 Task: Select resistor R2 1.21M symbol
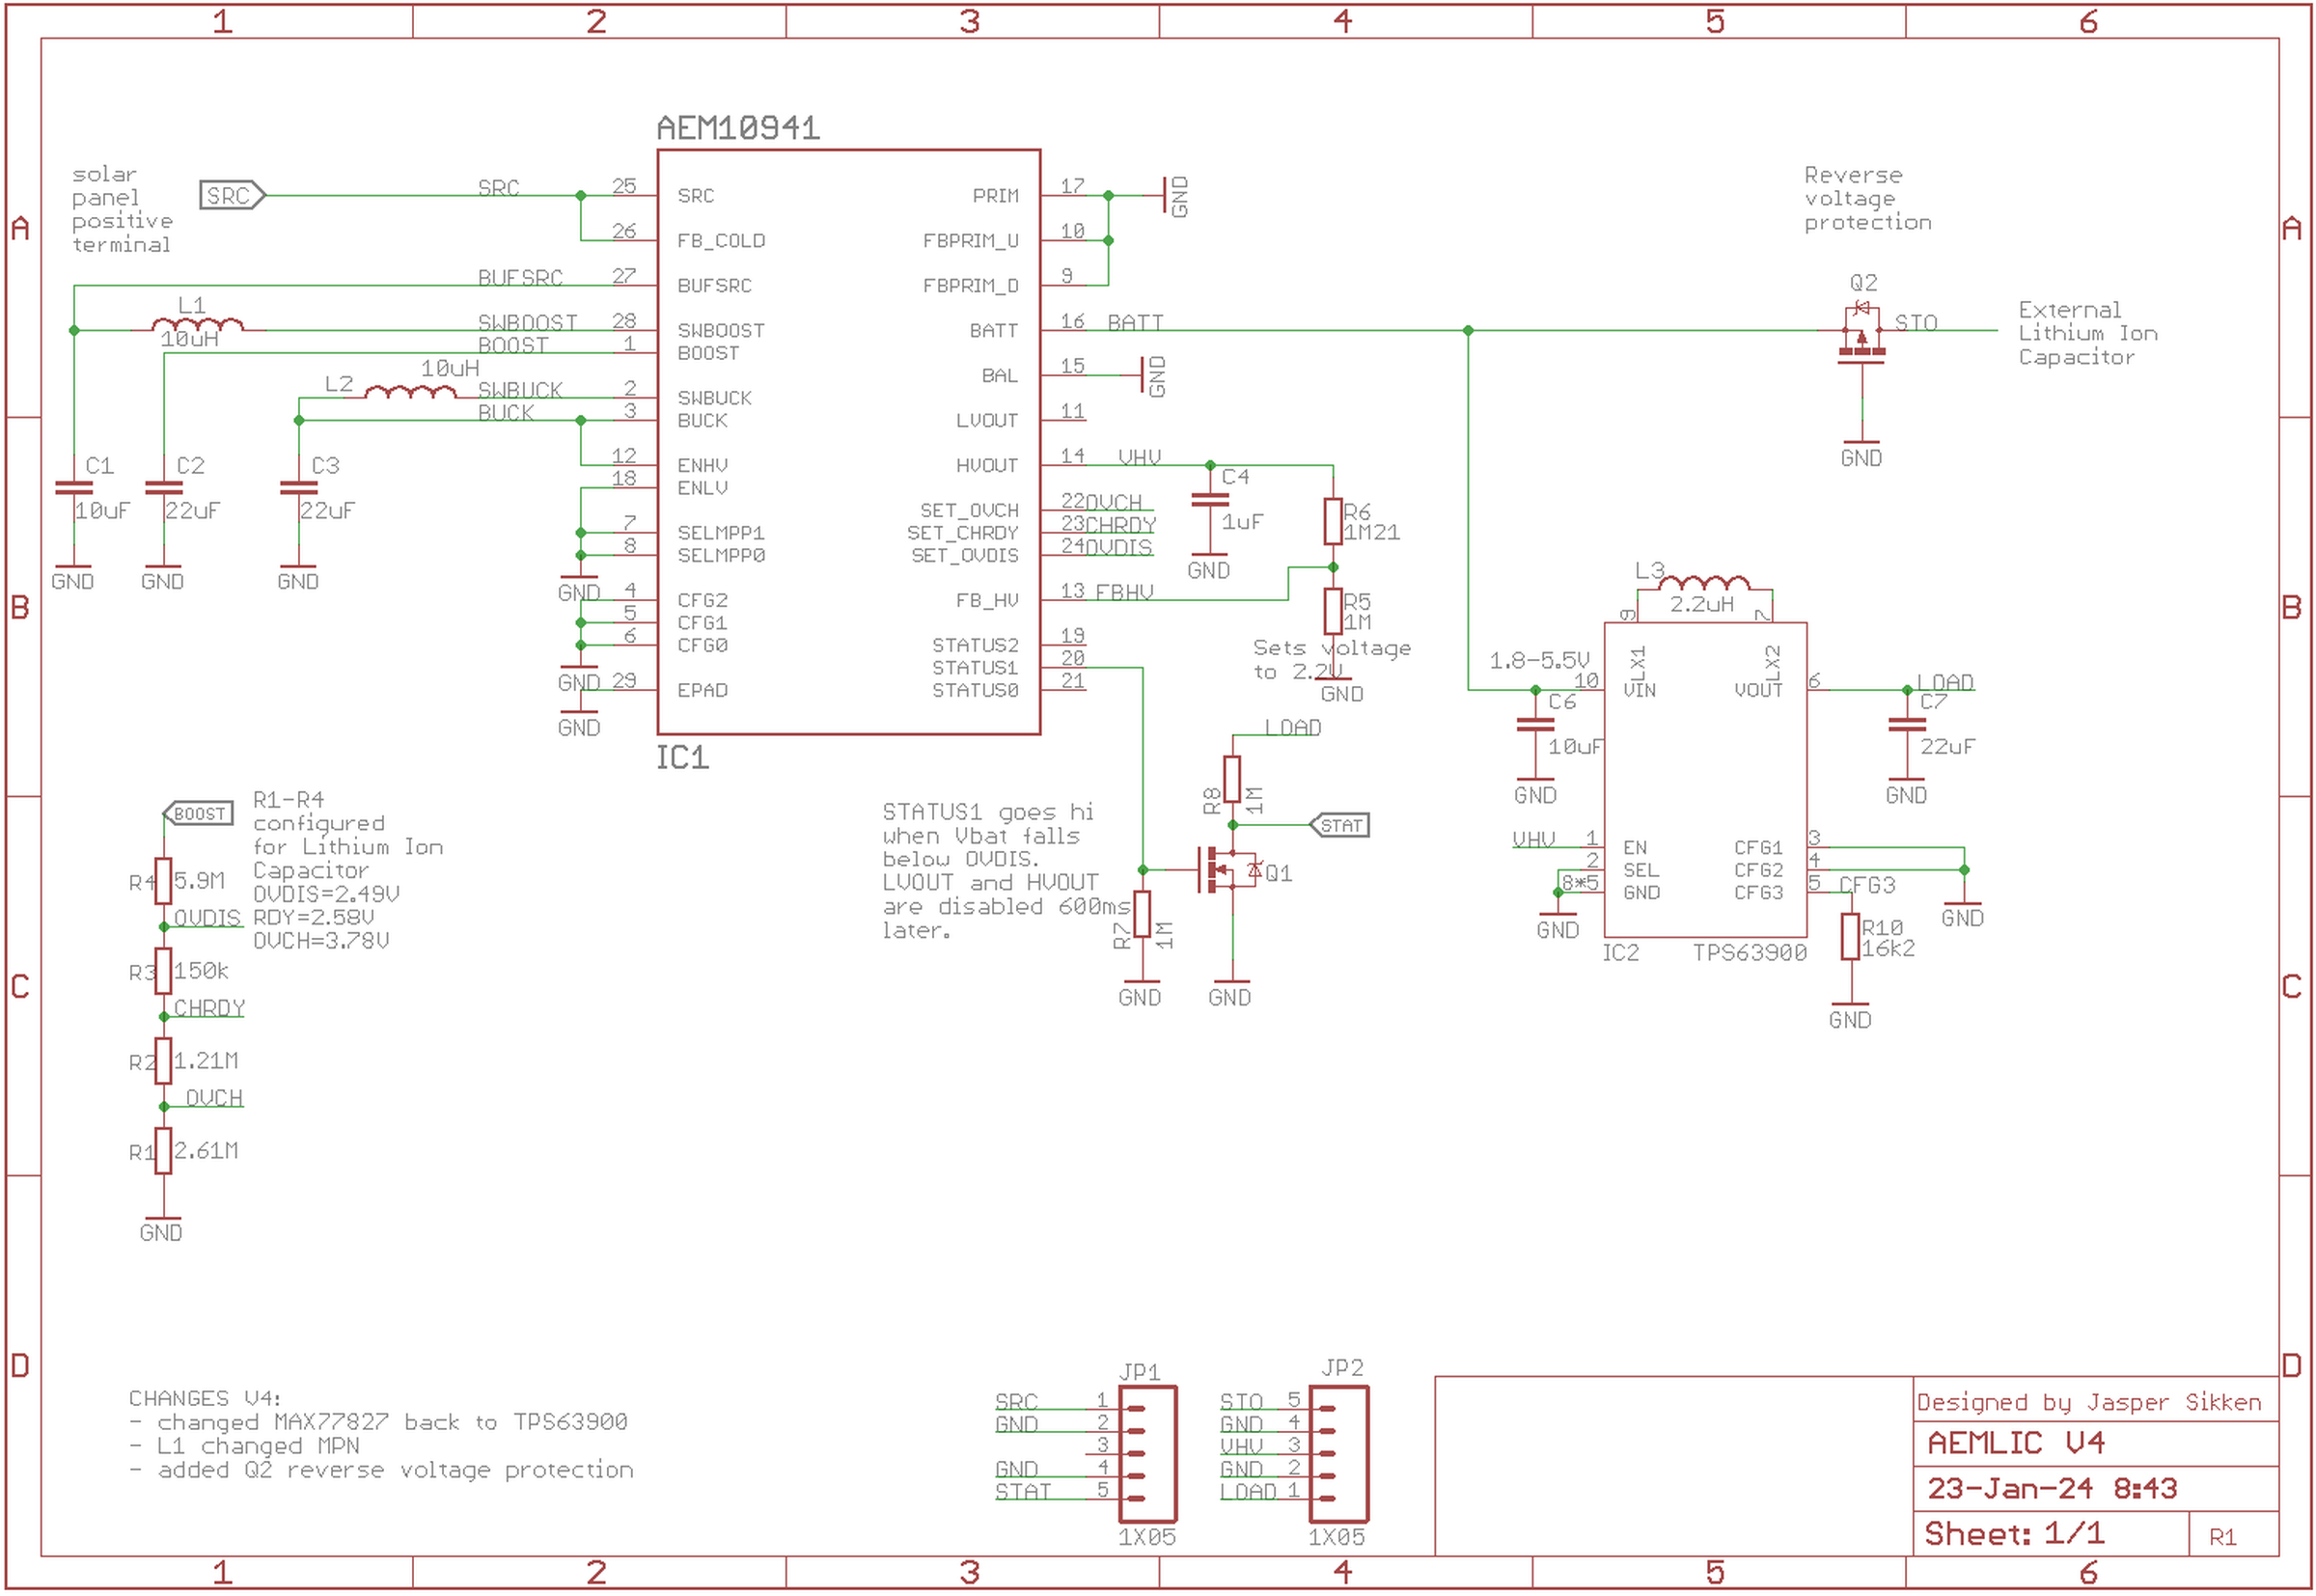(164, 1061)
